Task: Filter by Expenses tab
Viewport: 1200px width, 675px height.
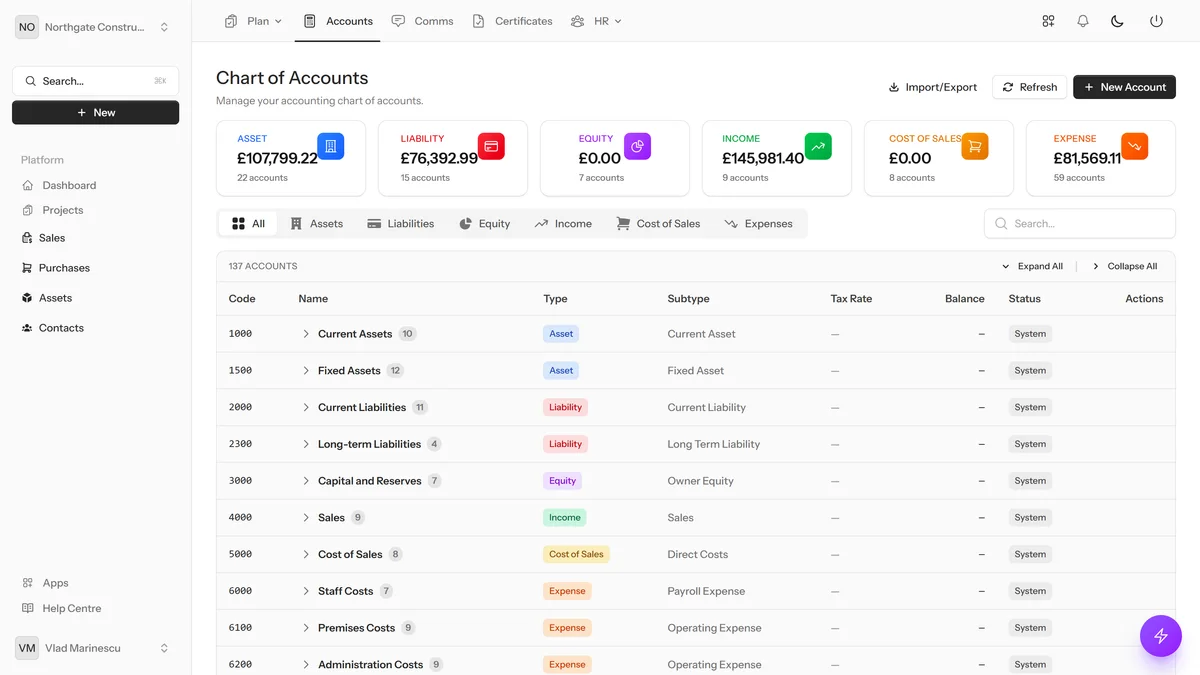Action: coord(758,224)
